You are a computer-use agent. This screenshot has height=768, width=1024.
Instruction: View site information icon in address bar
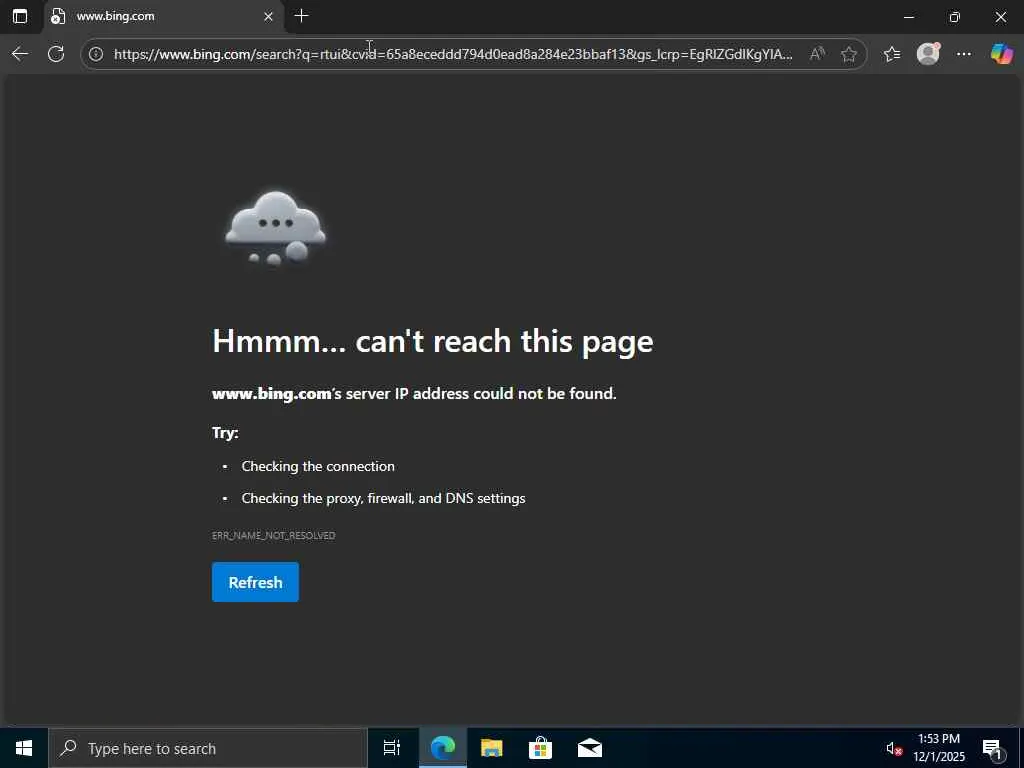pos(96,54)
